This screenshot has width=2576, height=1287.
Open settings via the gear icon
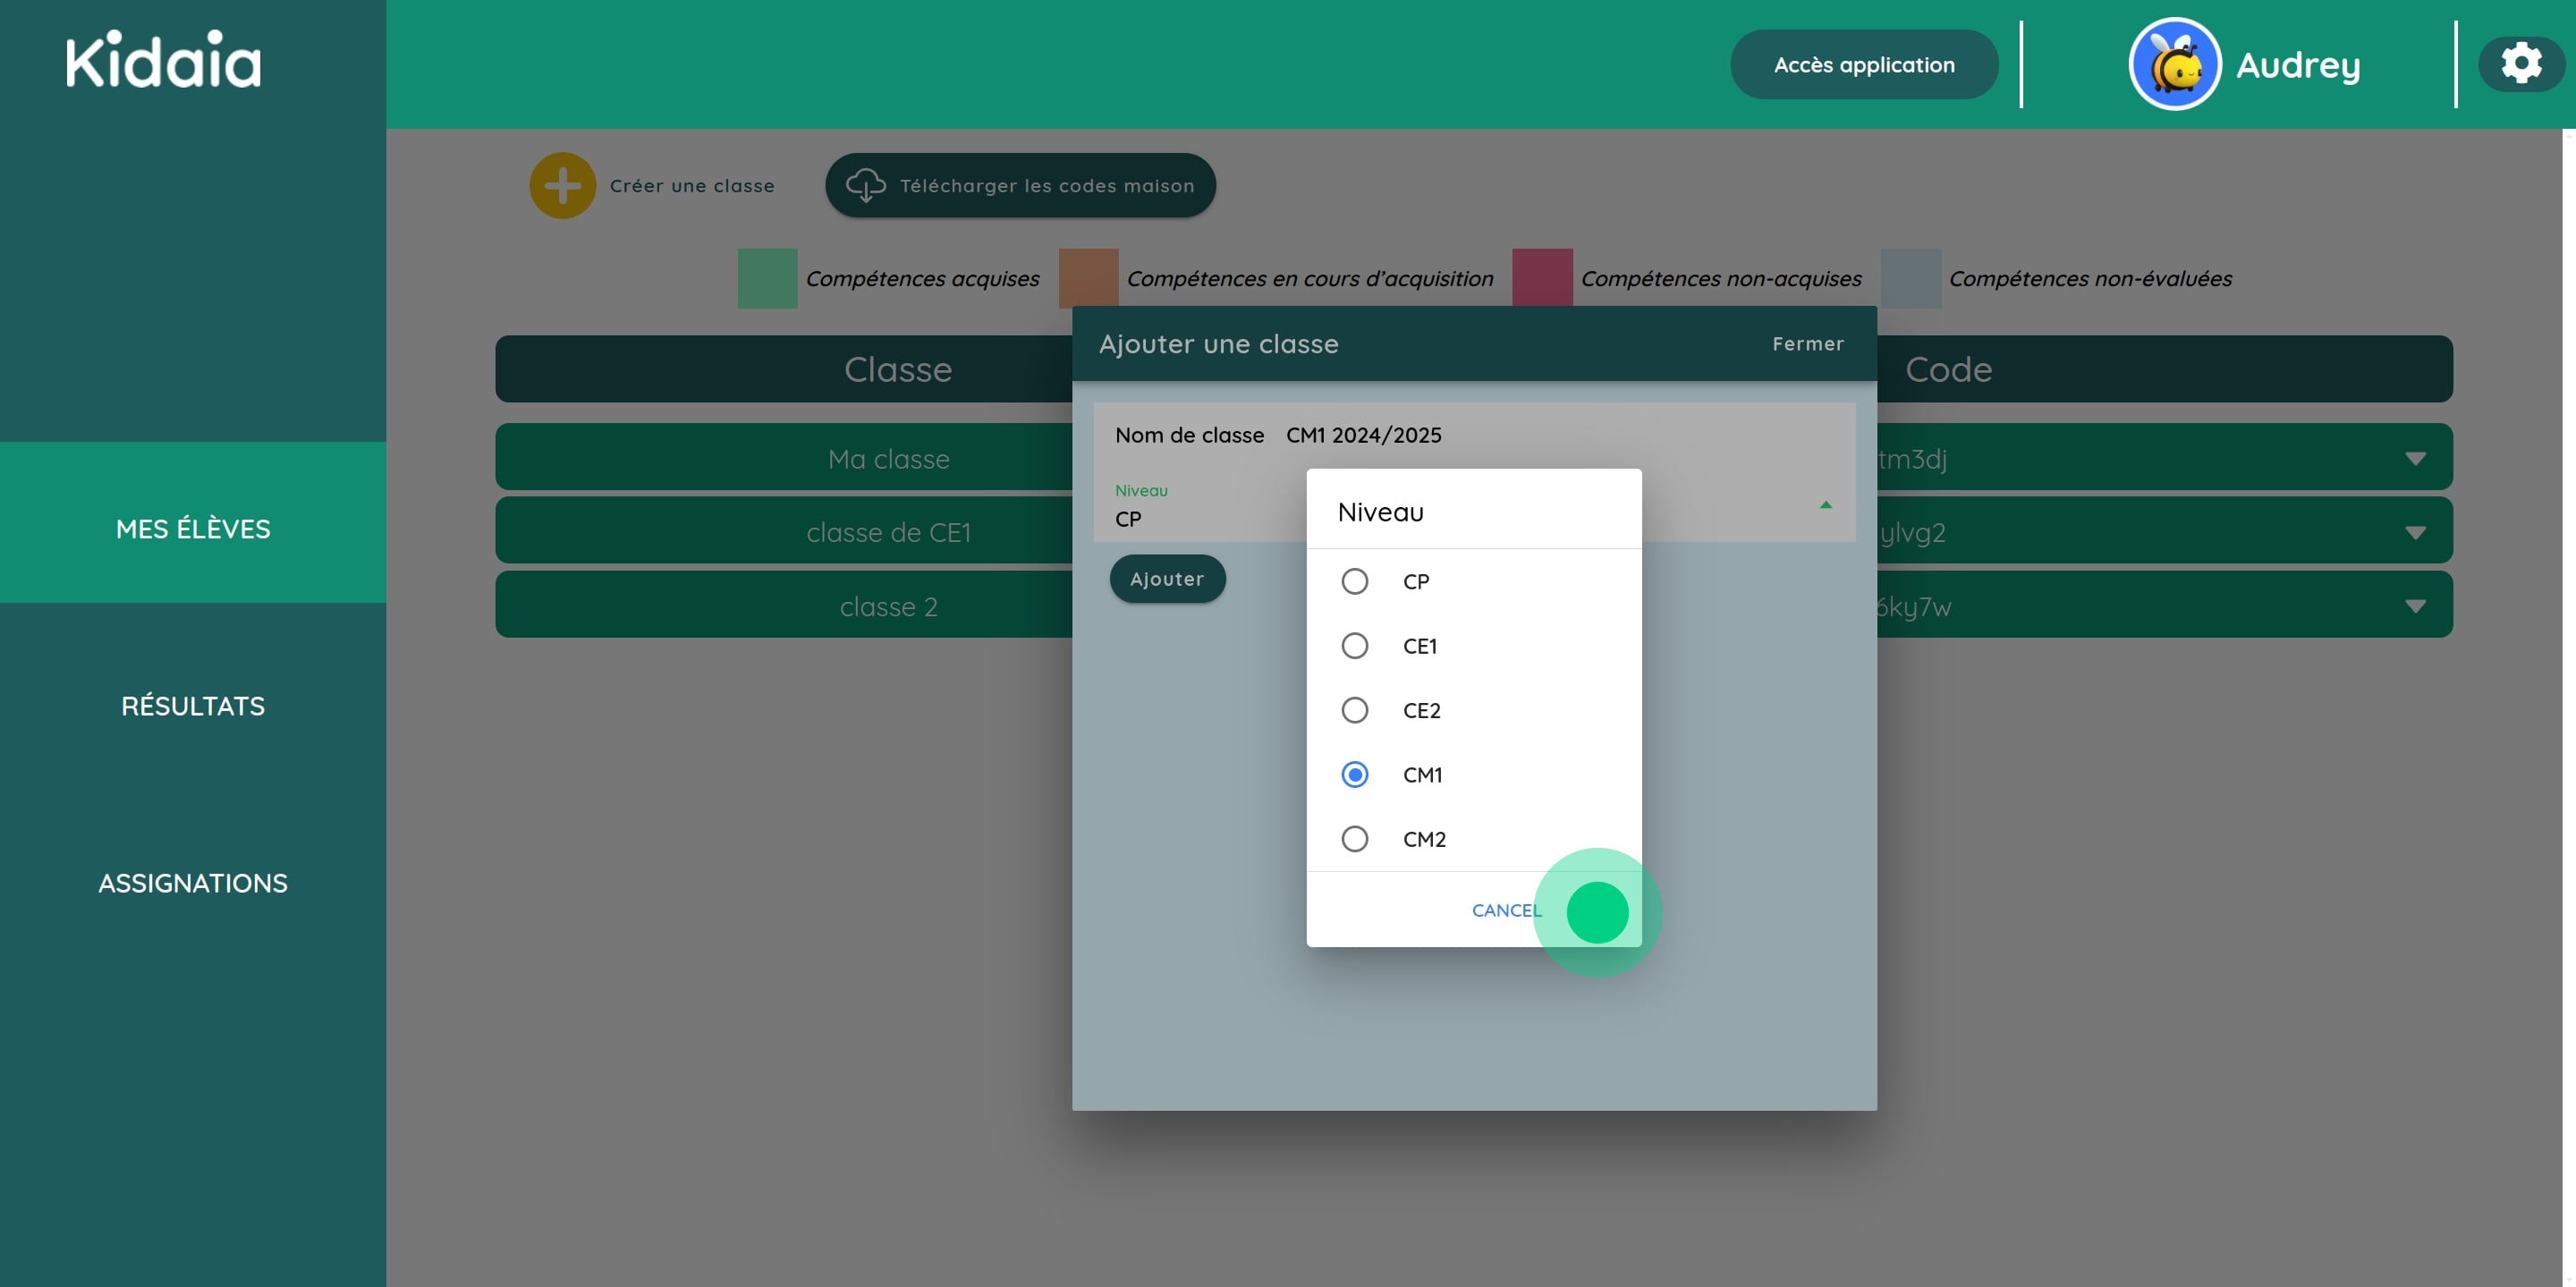coord(2521,63)
